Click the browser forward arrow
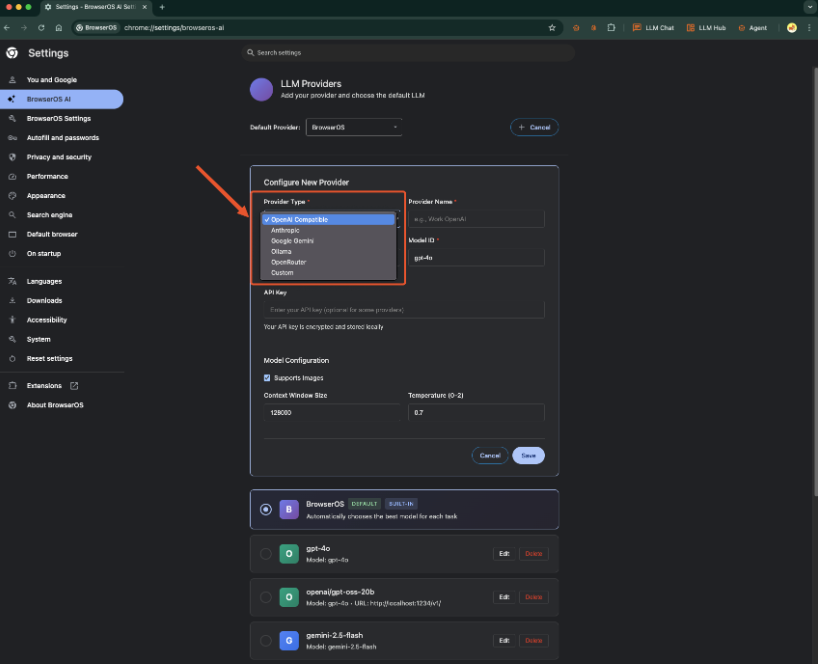Viewport: 818px width, 664px height. click(x=24, y=28)
